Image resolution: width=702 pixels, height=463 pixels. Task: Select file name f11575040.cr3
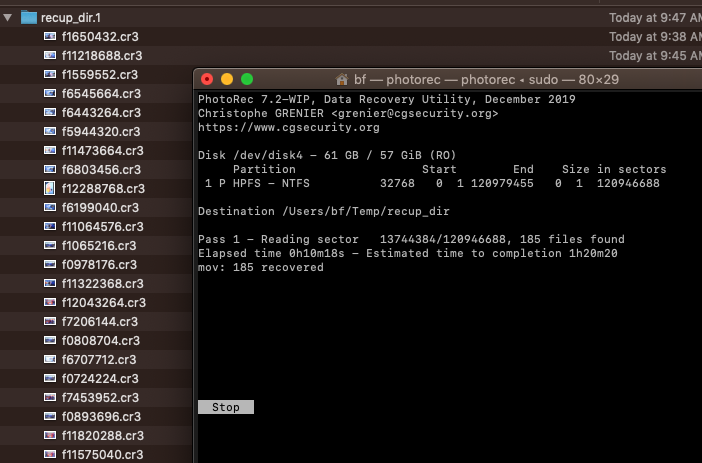[x=103, y=455]
